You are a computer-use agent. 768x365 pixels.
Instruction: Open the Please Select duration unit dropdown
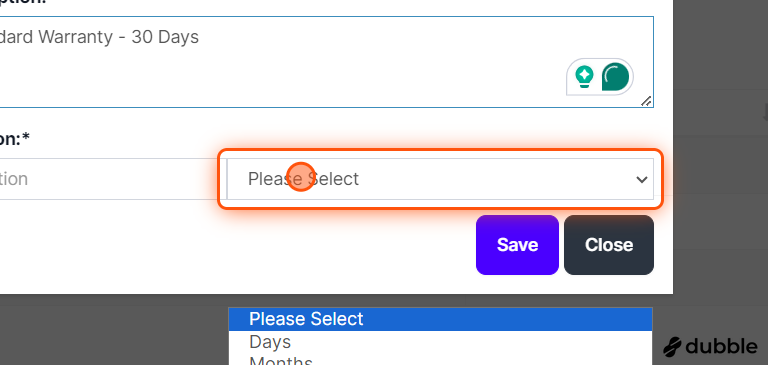pos(440,179)
